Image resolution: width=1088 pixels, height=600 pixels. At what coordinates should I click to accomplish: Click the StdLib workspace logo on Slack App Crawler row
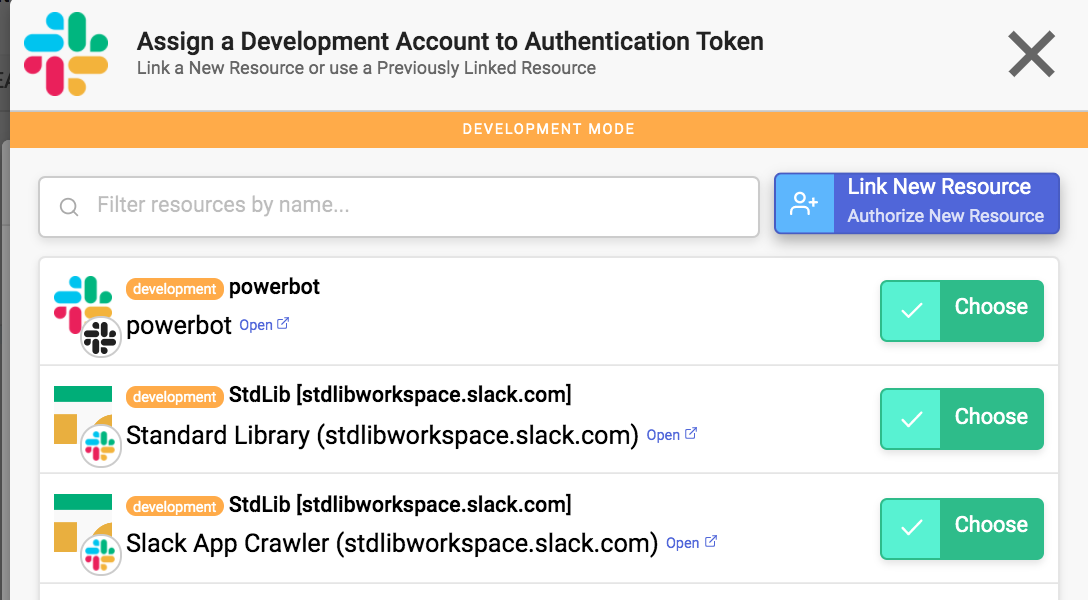(83, 523)
